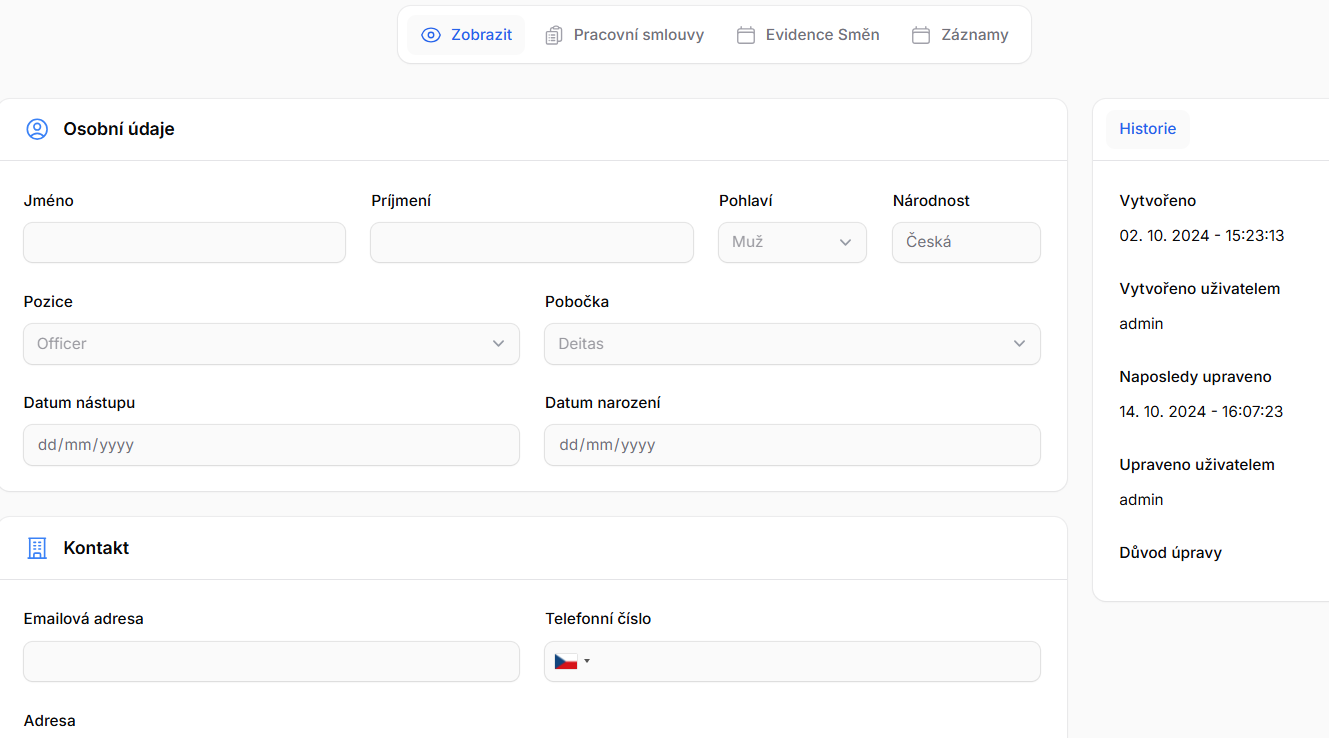Click the Adresa label

click(49, 721)
